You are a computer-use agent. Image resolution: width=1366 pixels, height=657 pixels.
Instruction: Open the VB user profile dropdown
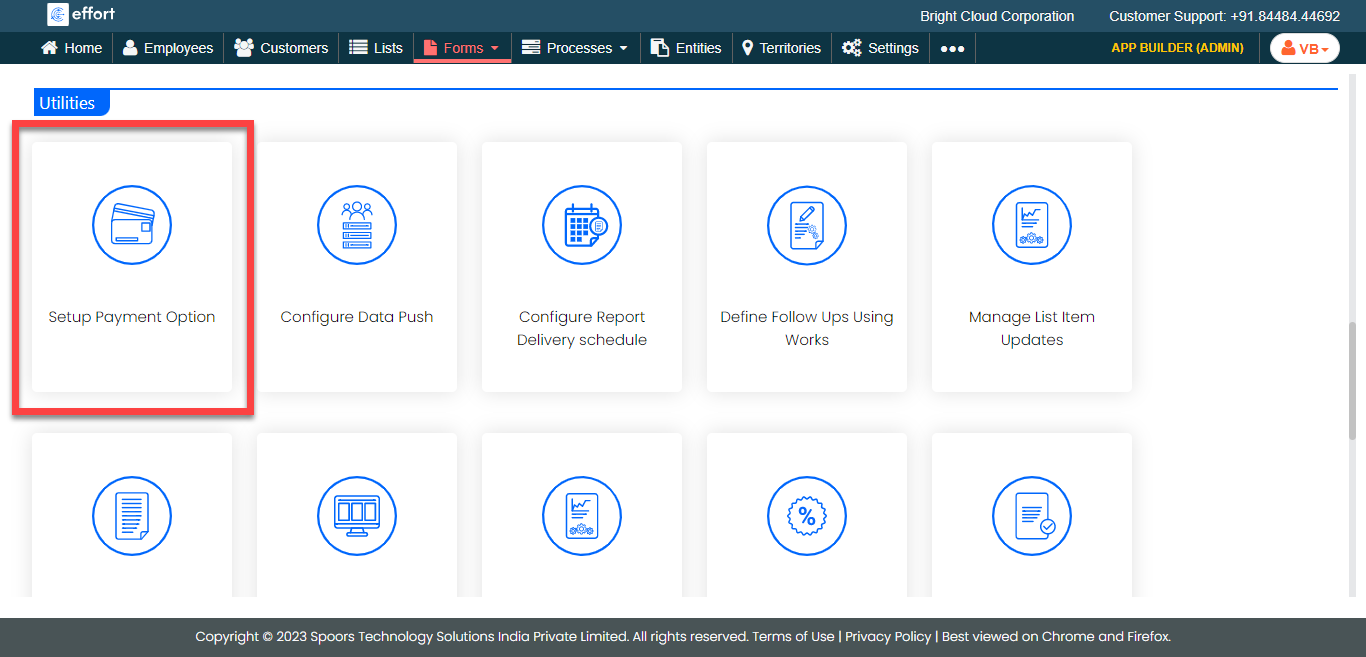(x=1304, y=48)
